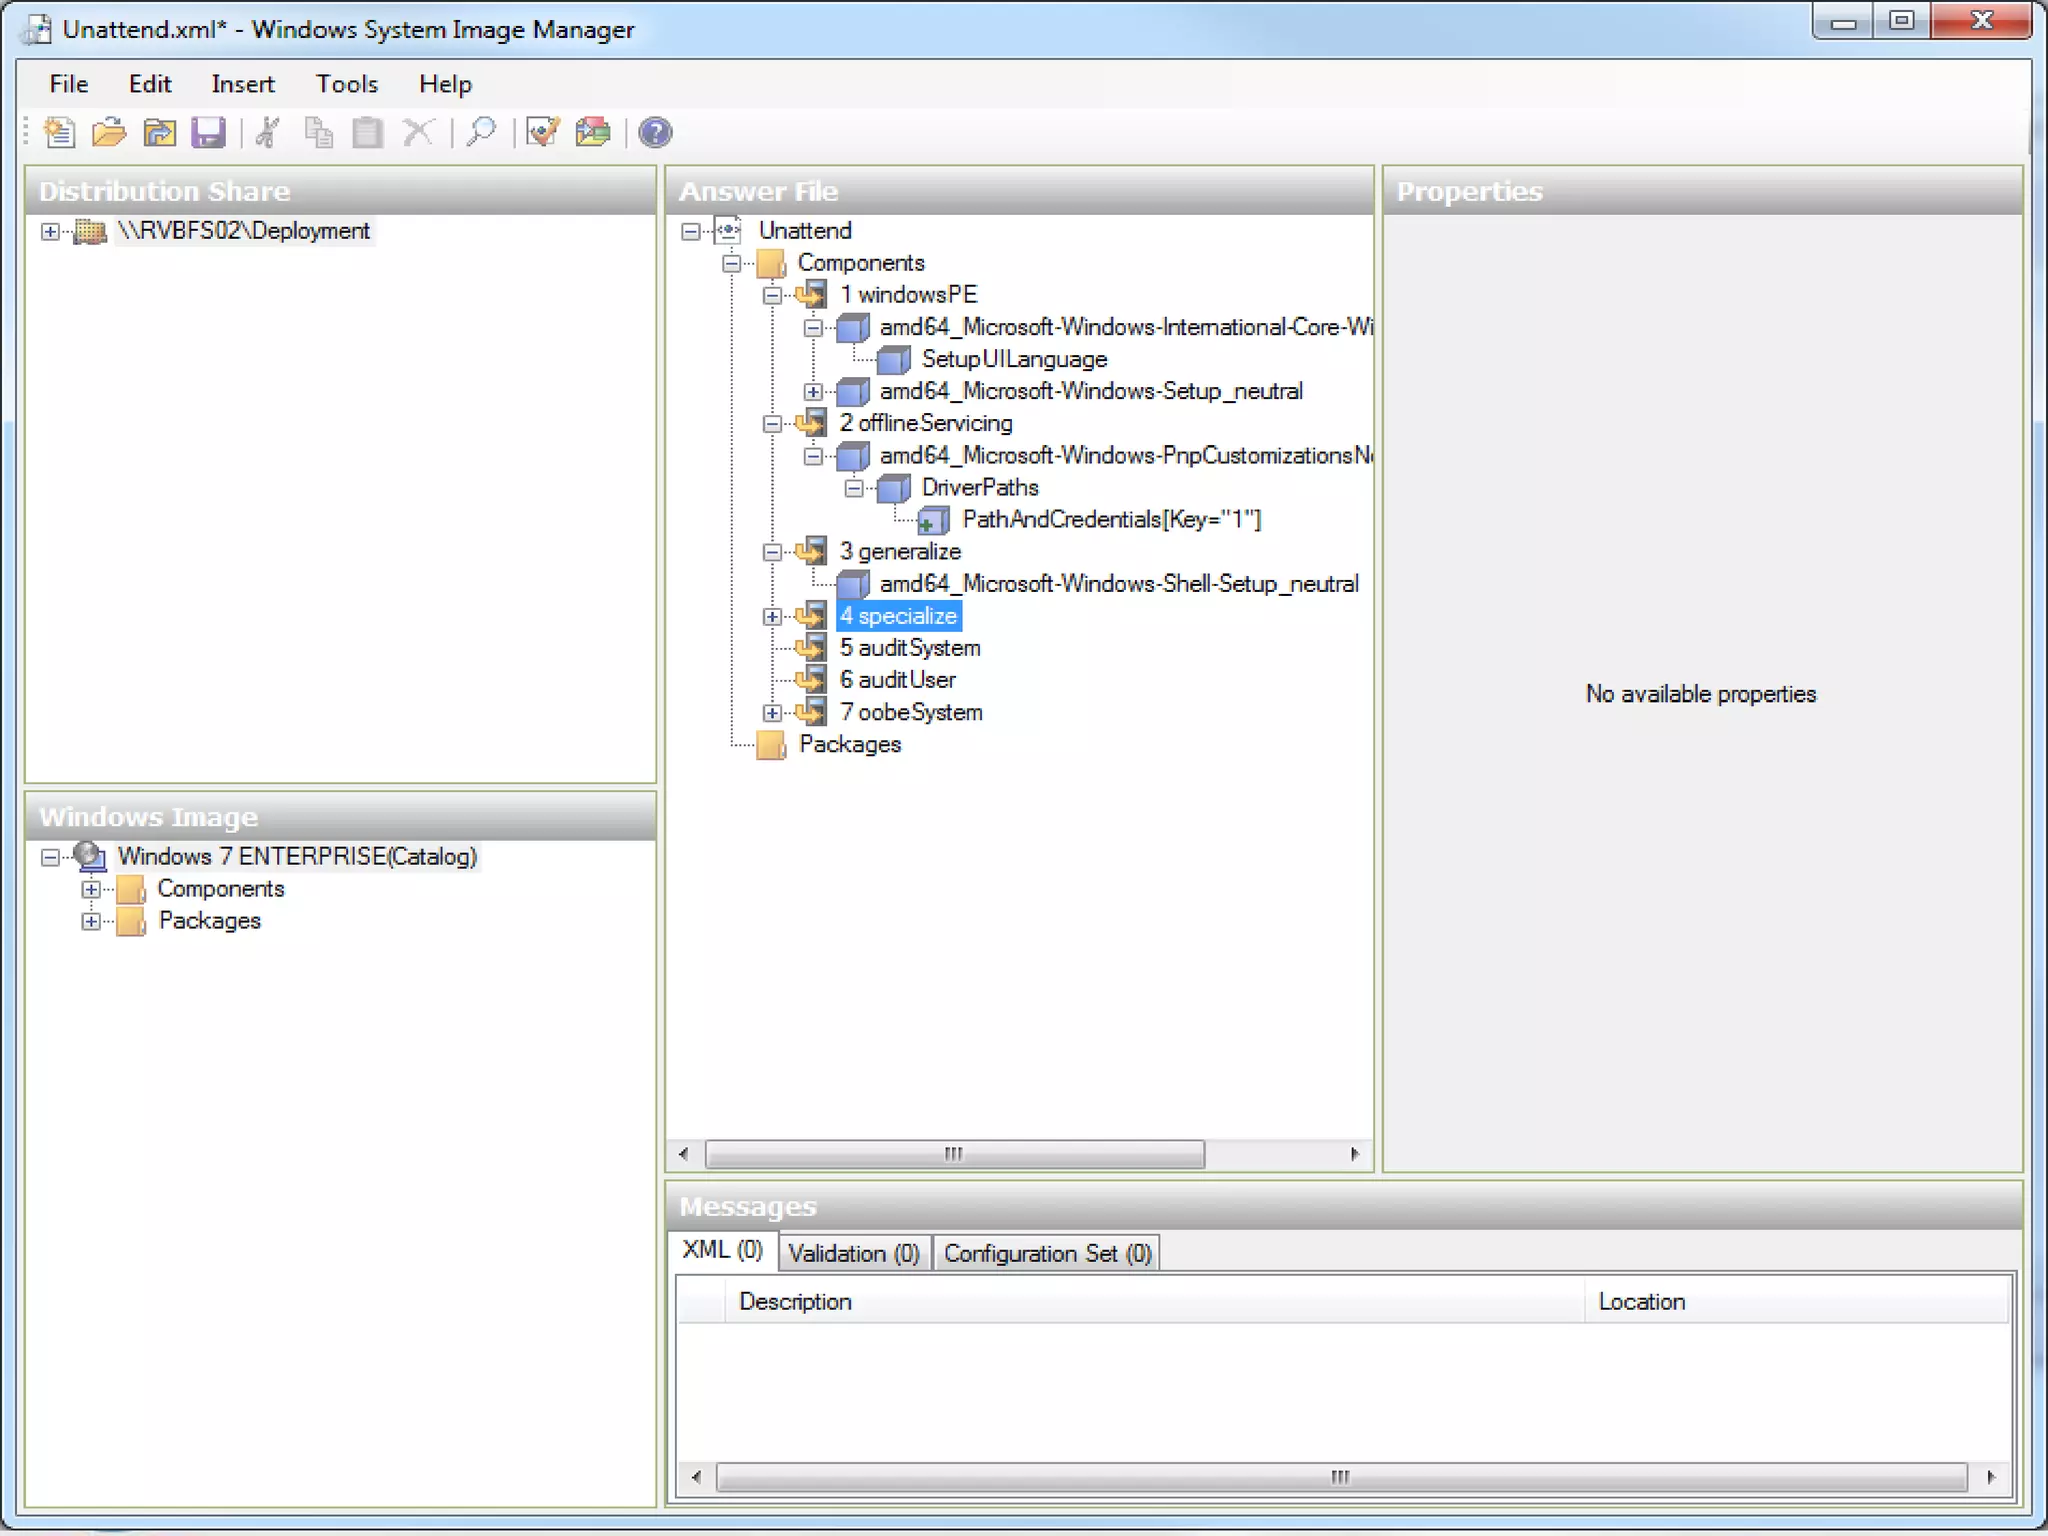Click the Packages folder icon in the Windows Image pane
The height and width of the screenshot is (1536, 2048).
131,921
